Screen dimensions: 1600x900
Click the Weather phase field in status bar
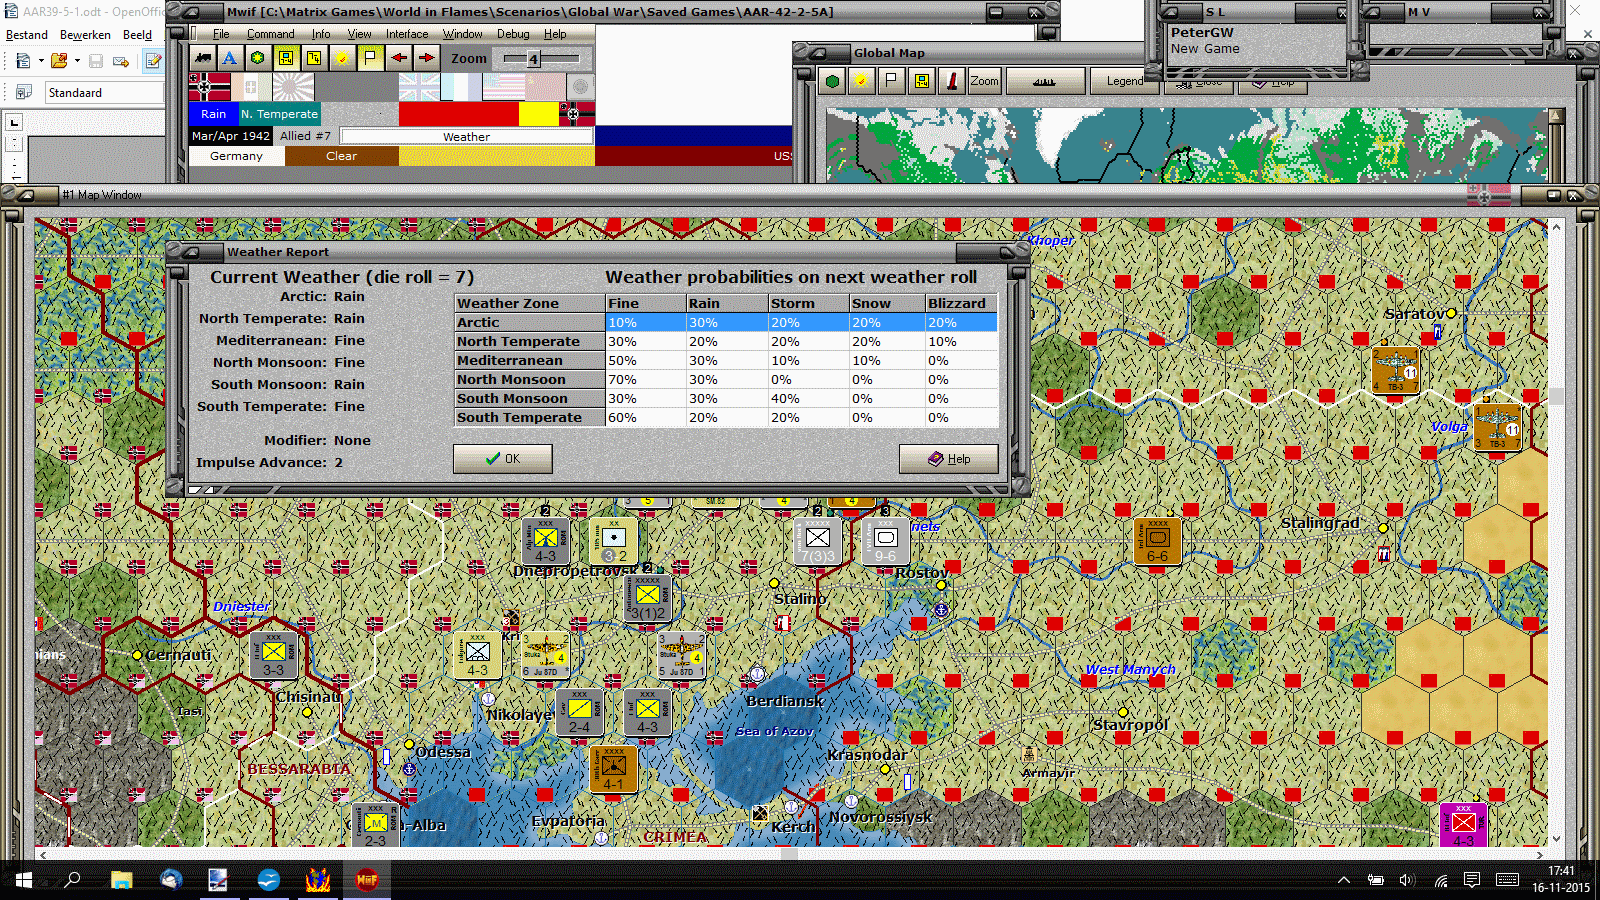click(x=466, y=136)
